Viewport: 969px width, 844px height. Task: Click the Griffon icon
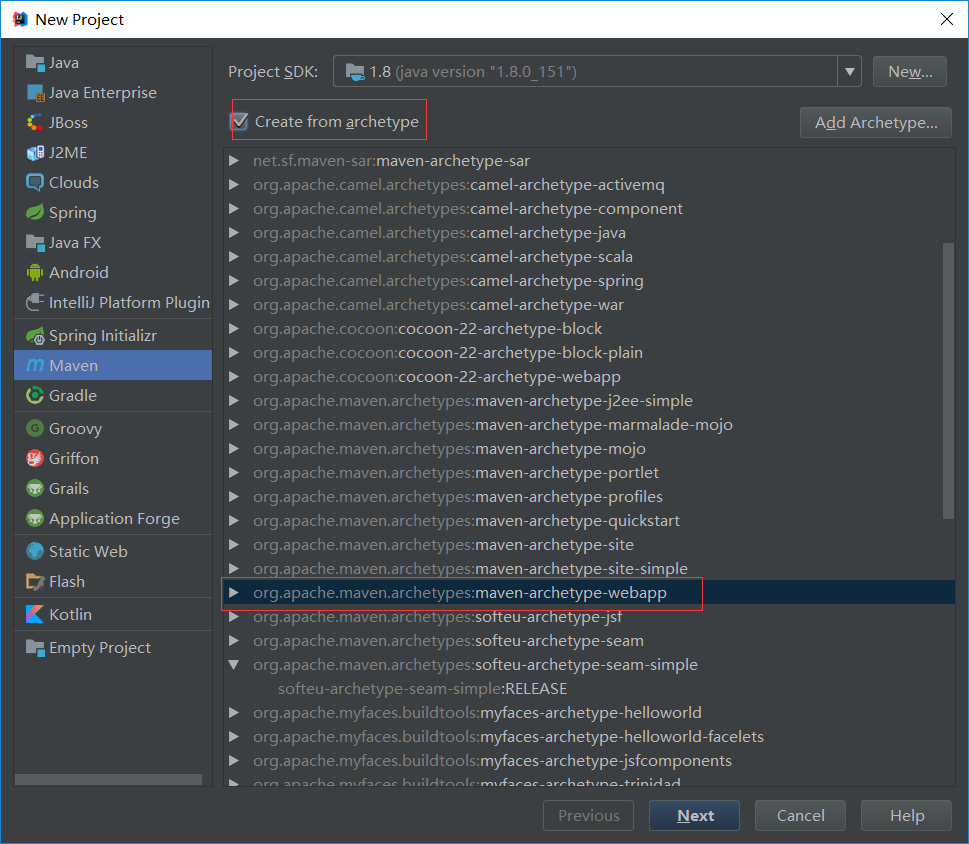[35, 458]
